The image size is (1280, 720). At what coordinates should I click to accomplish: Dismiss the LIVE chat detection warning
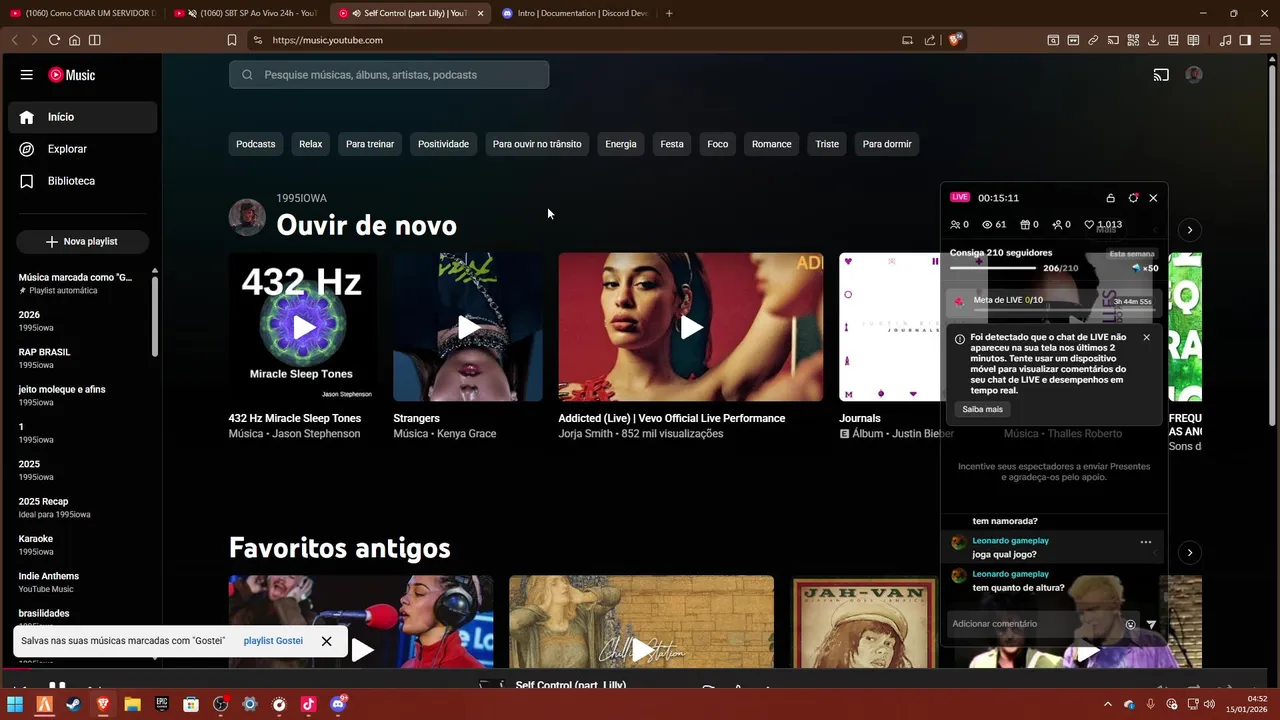pyautogui.click(x=1146, y=338)
